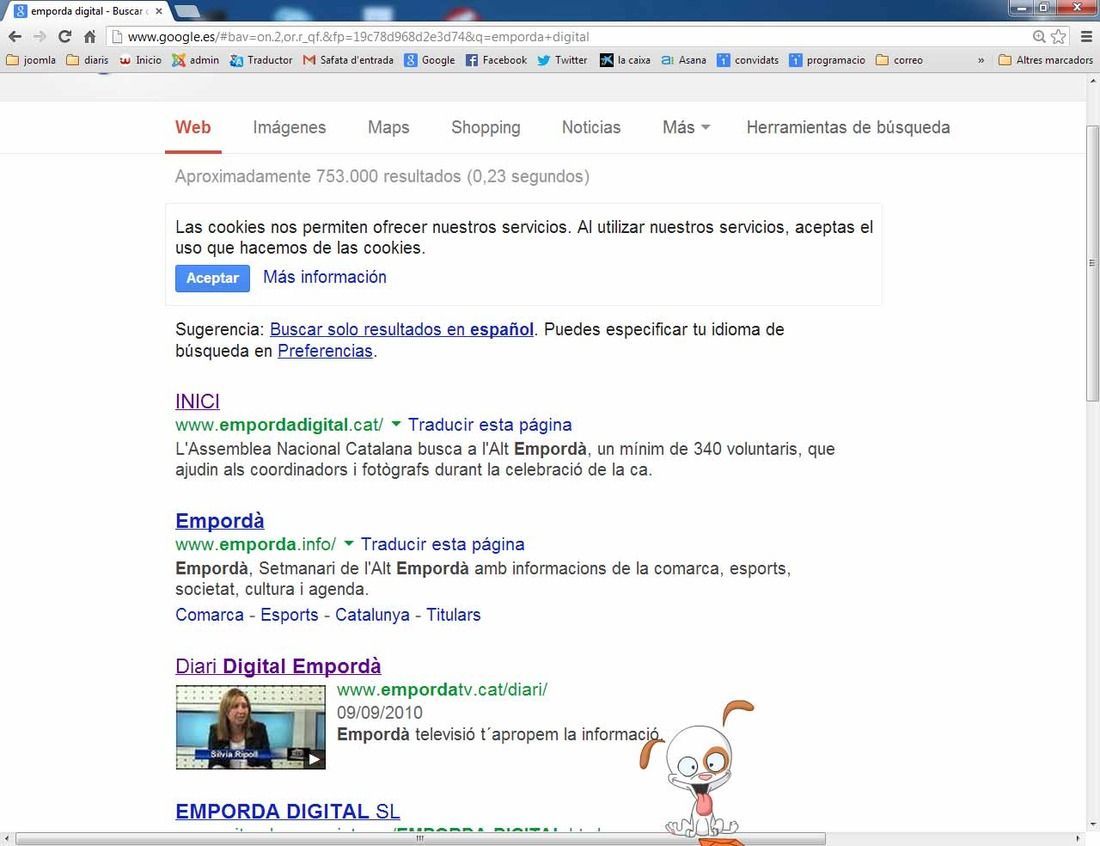Switch to the Imágenes tab
Image resolution: width=1100 pixels, height=846 pixels.
[x=289, y=127]
